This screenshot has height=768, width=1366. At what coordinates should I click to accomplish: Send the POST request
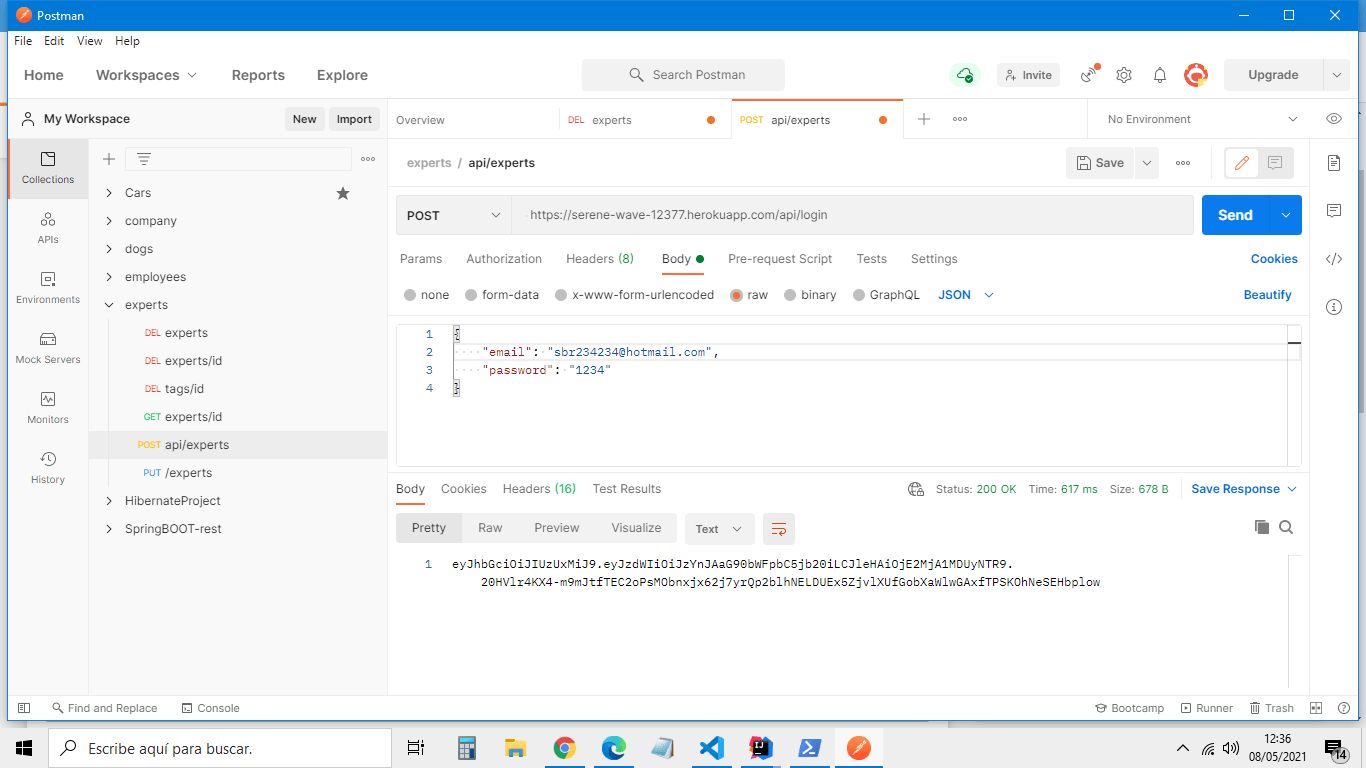(1235, 215)
